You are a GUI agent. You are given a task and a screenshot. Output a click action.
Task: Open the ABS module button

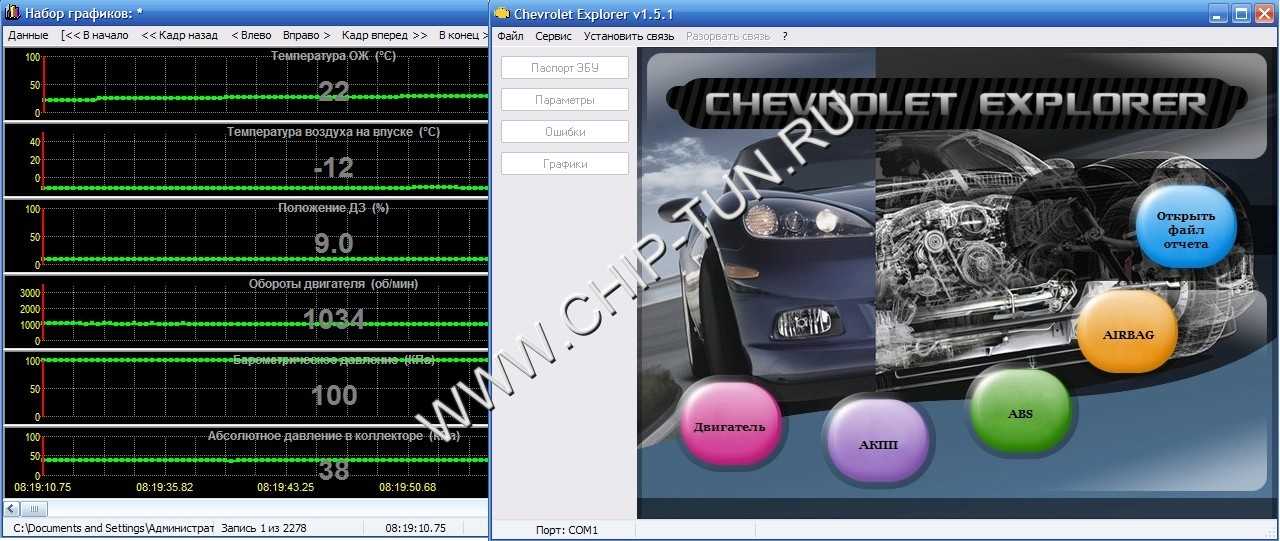(1020, 412)
